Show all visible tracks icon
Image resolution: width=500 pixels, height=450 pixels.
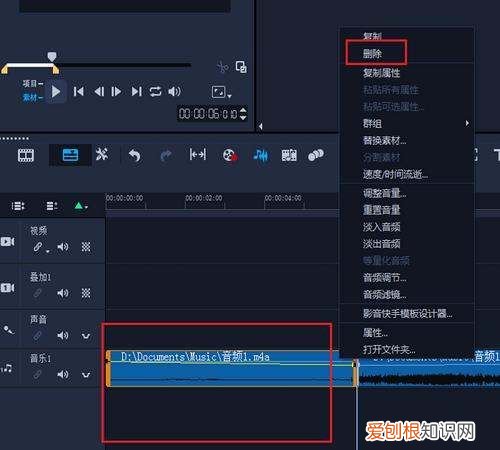click(x=18, y=206)
